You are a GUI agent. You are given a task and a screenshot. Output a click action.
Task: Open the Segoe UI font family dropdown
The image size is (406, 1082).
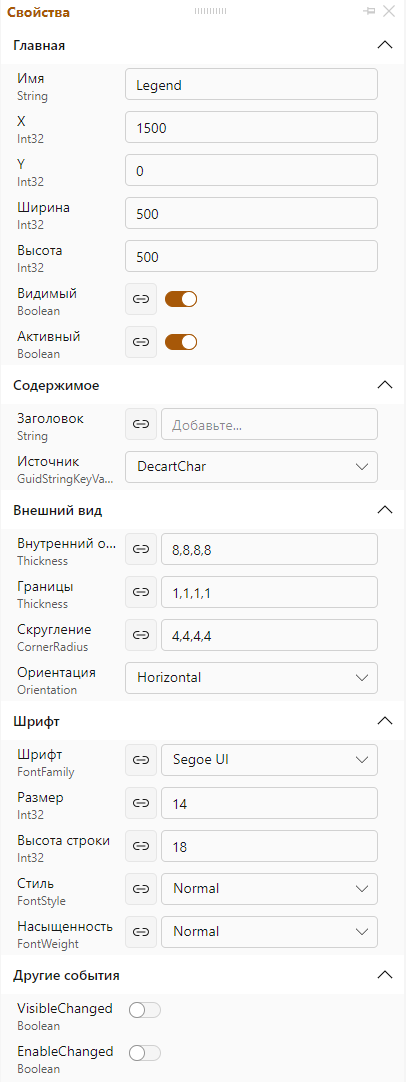pos(269,760)
